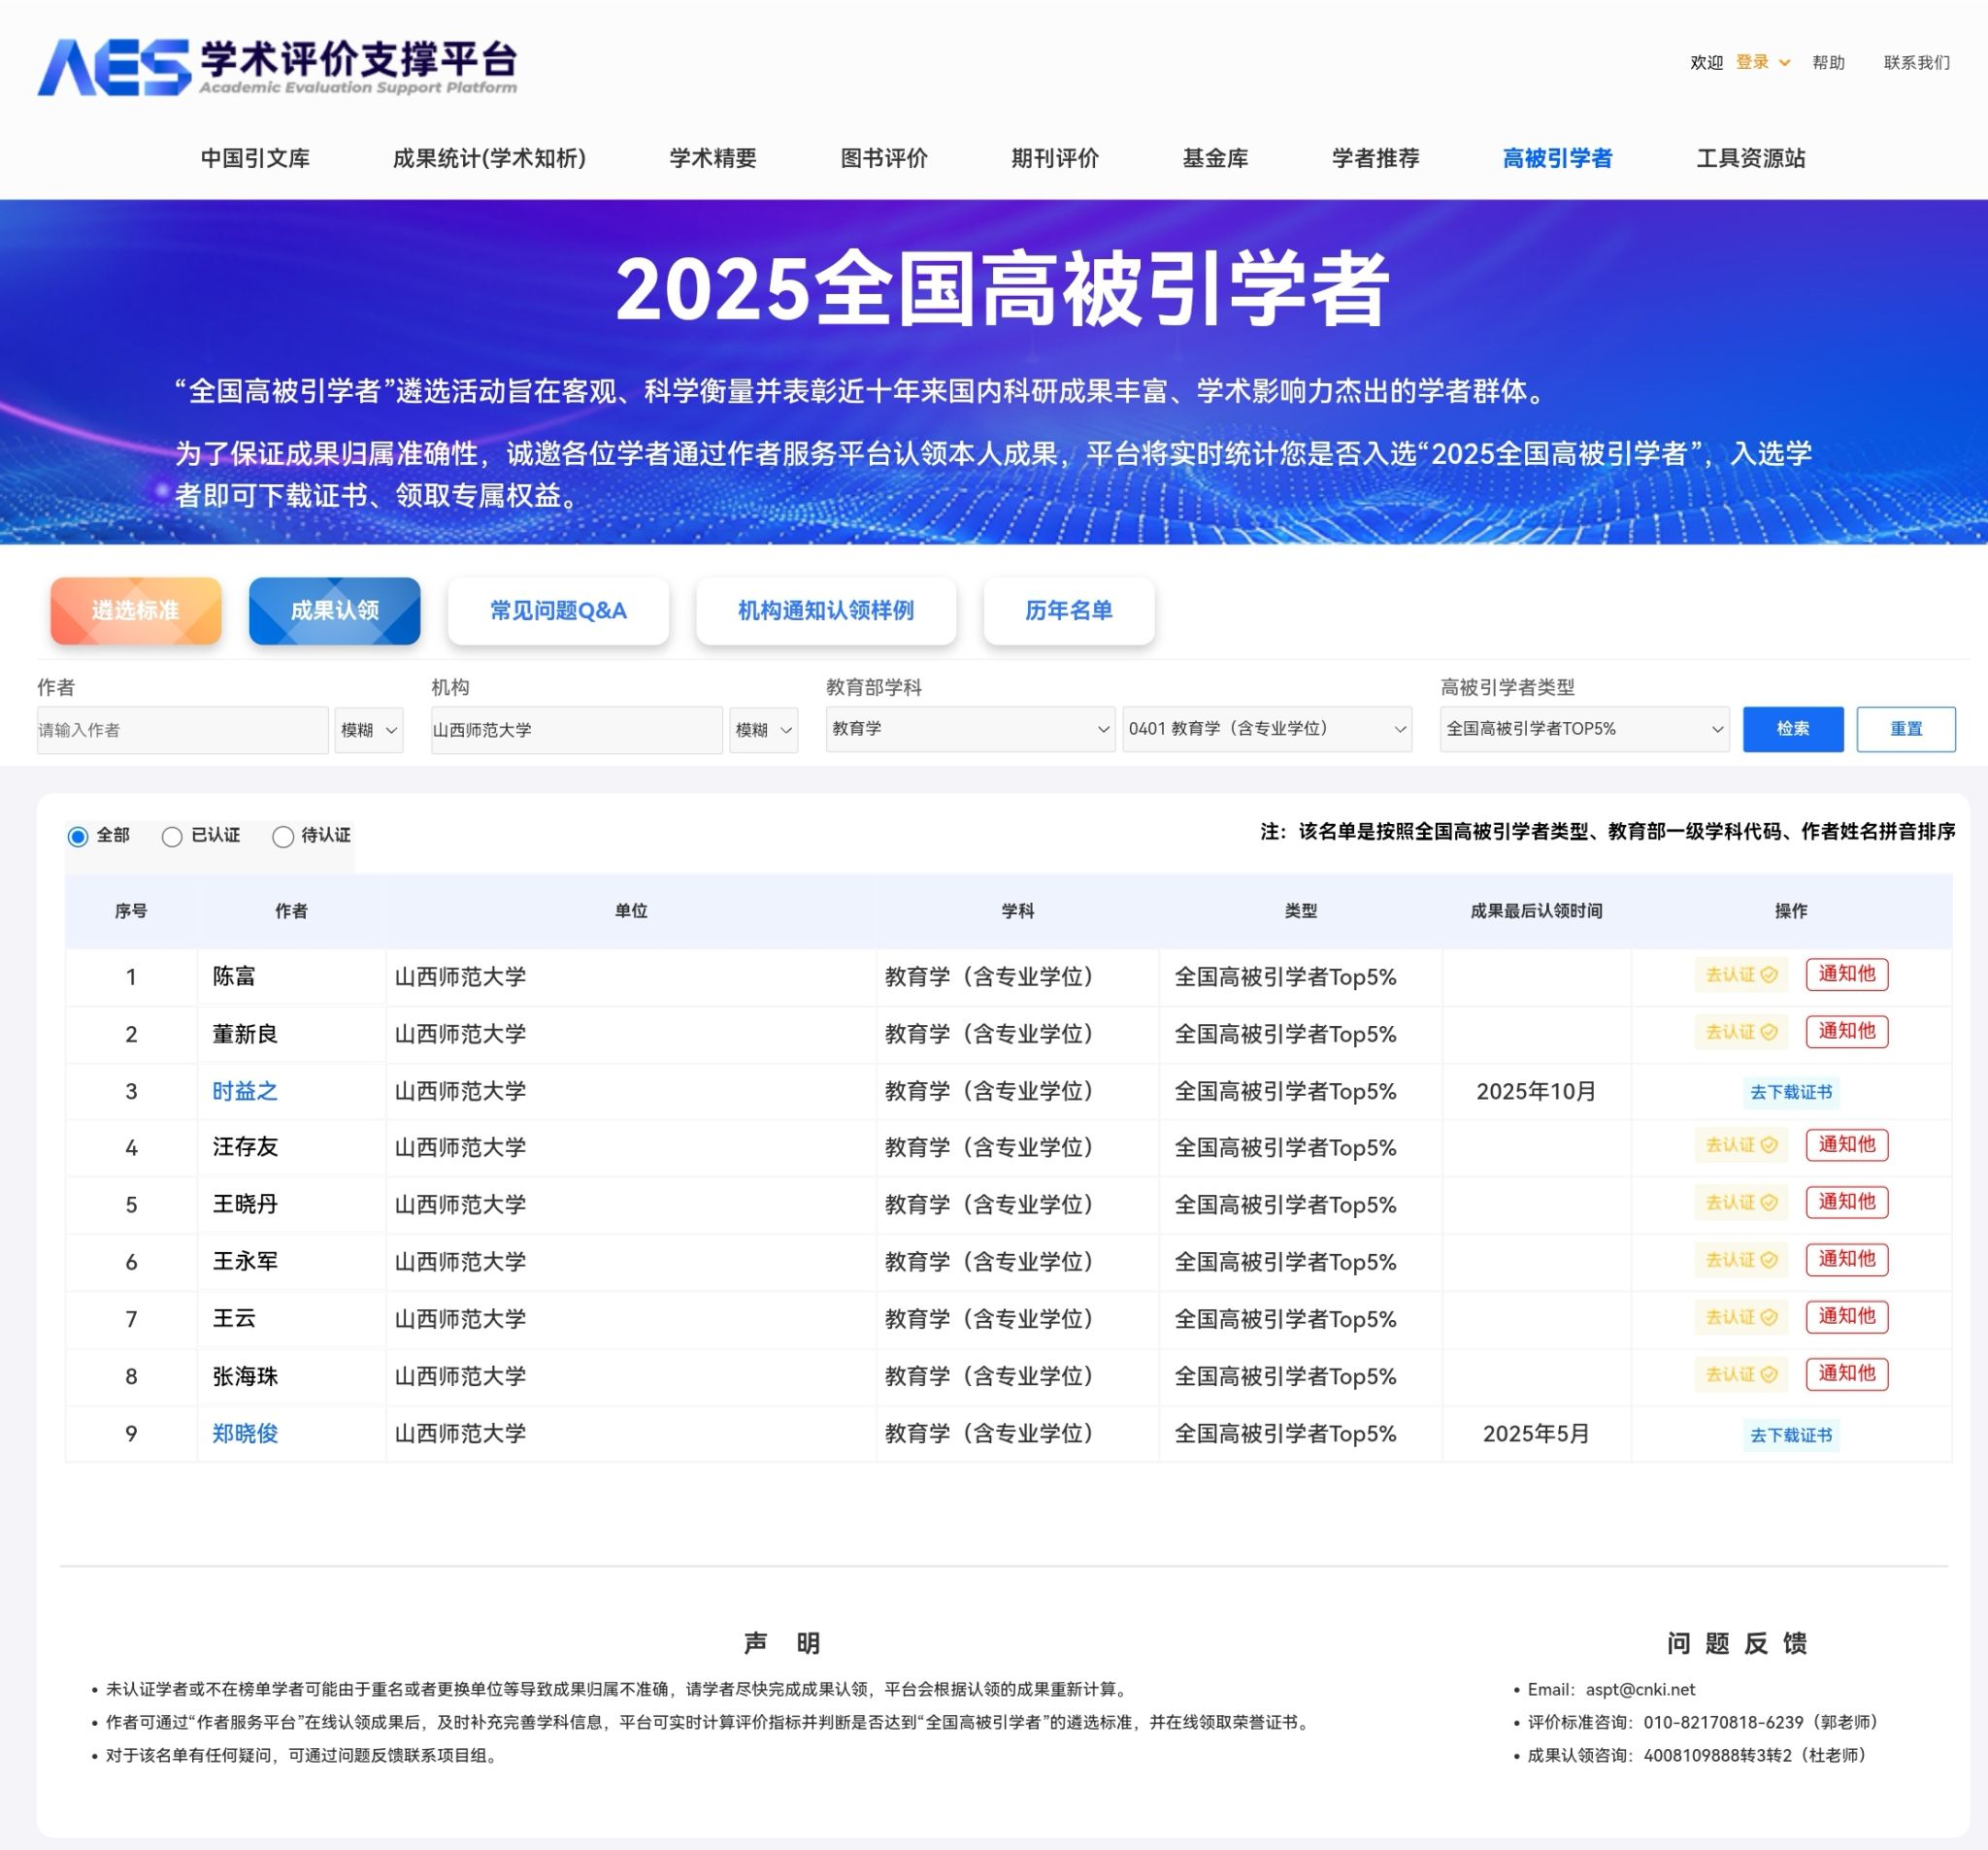The image size is (1988, 1850).
Task: Click 去认证 badge for 王永军
Action: point(1740,1259)
